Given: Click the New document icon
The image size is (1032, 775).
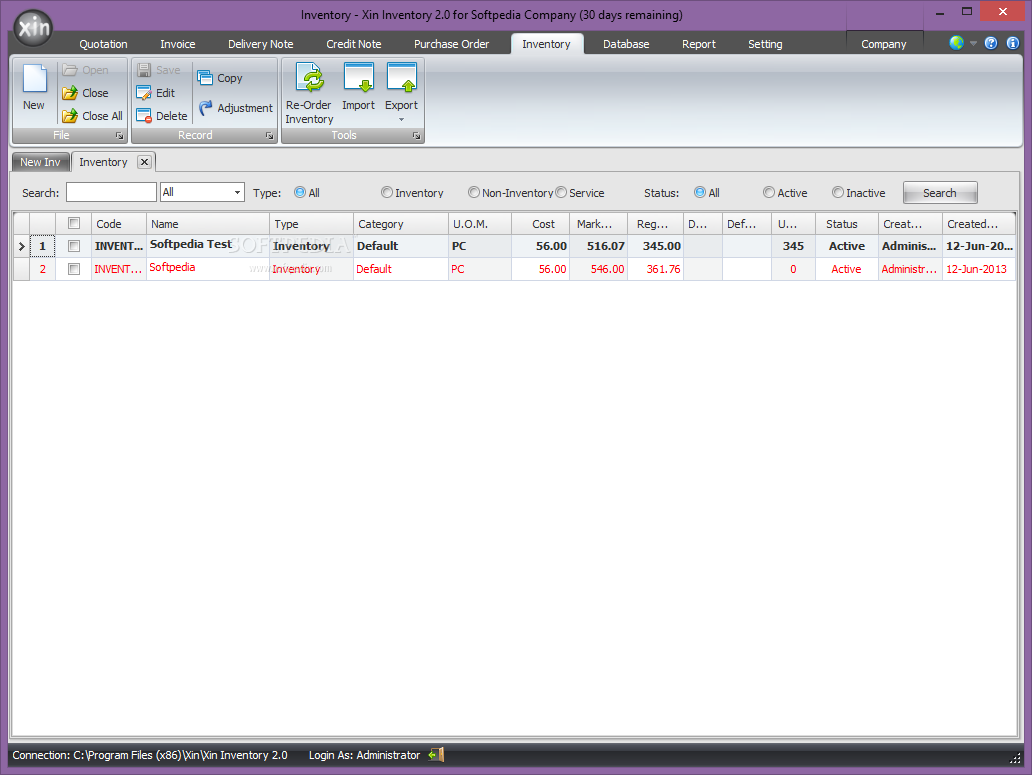Looking at the screenshot, I should point(34,78).
